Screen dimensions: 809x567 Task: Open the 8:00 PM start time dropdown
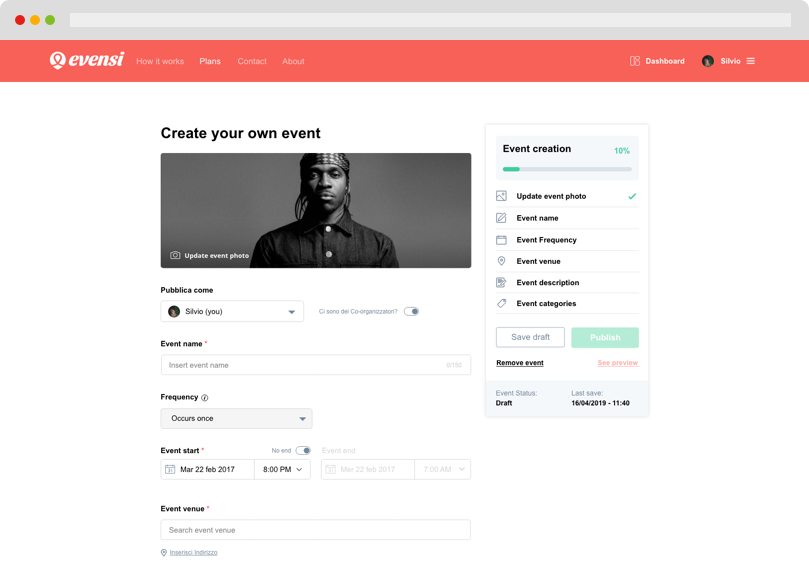(282, 469)
